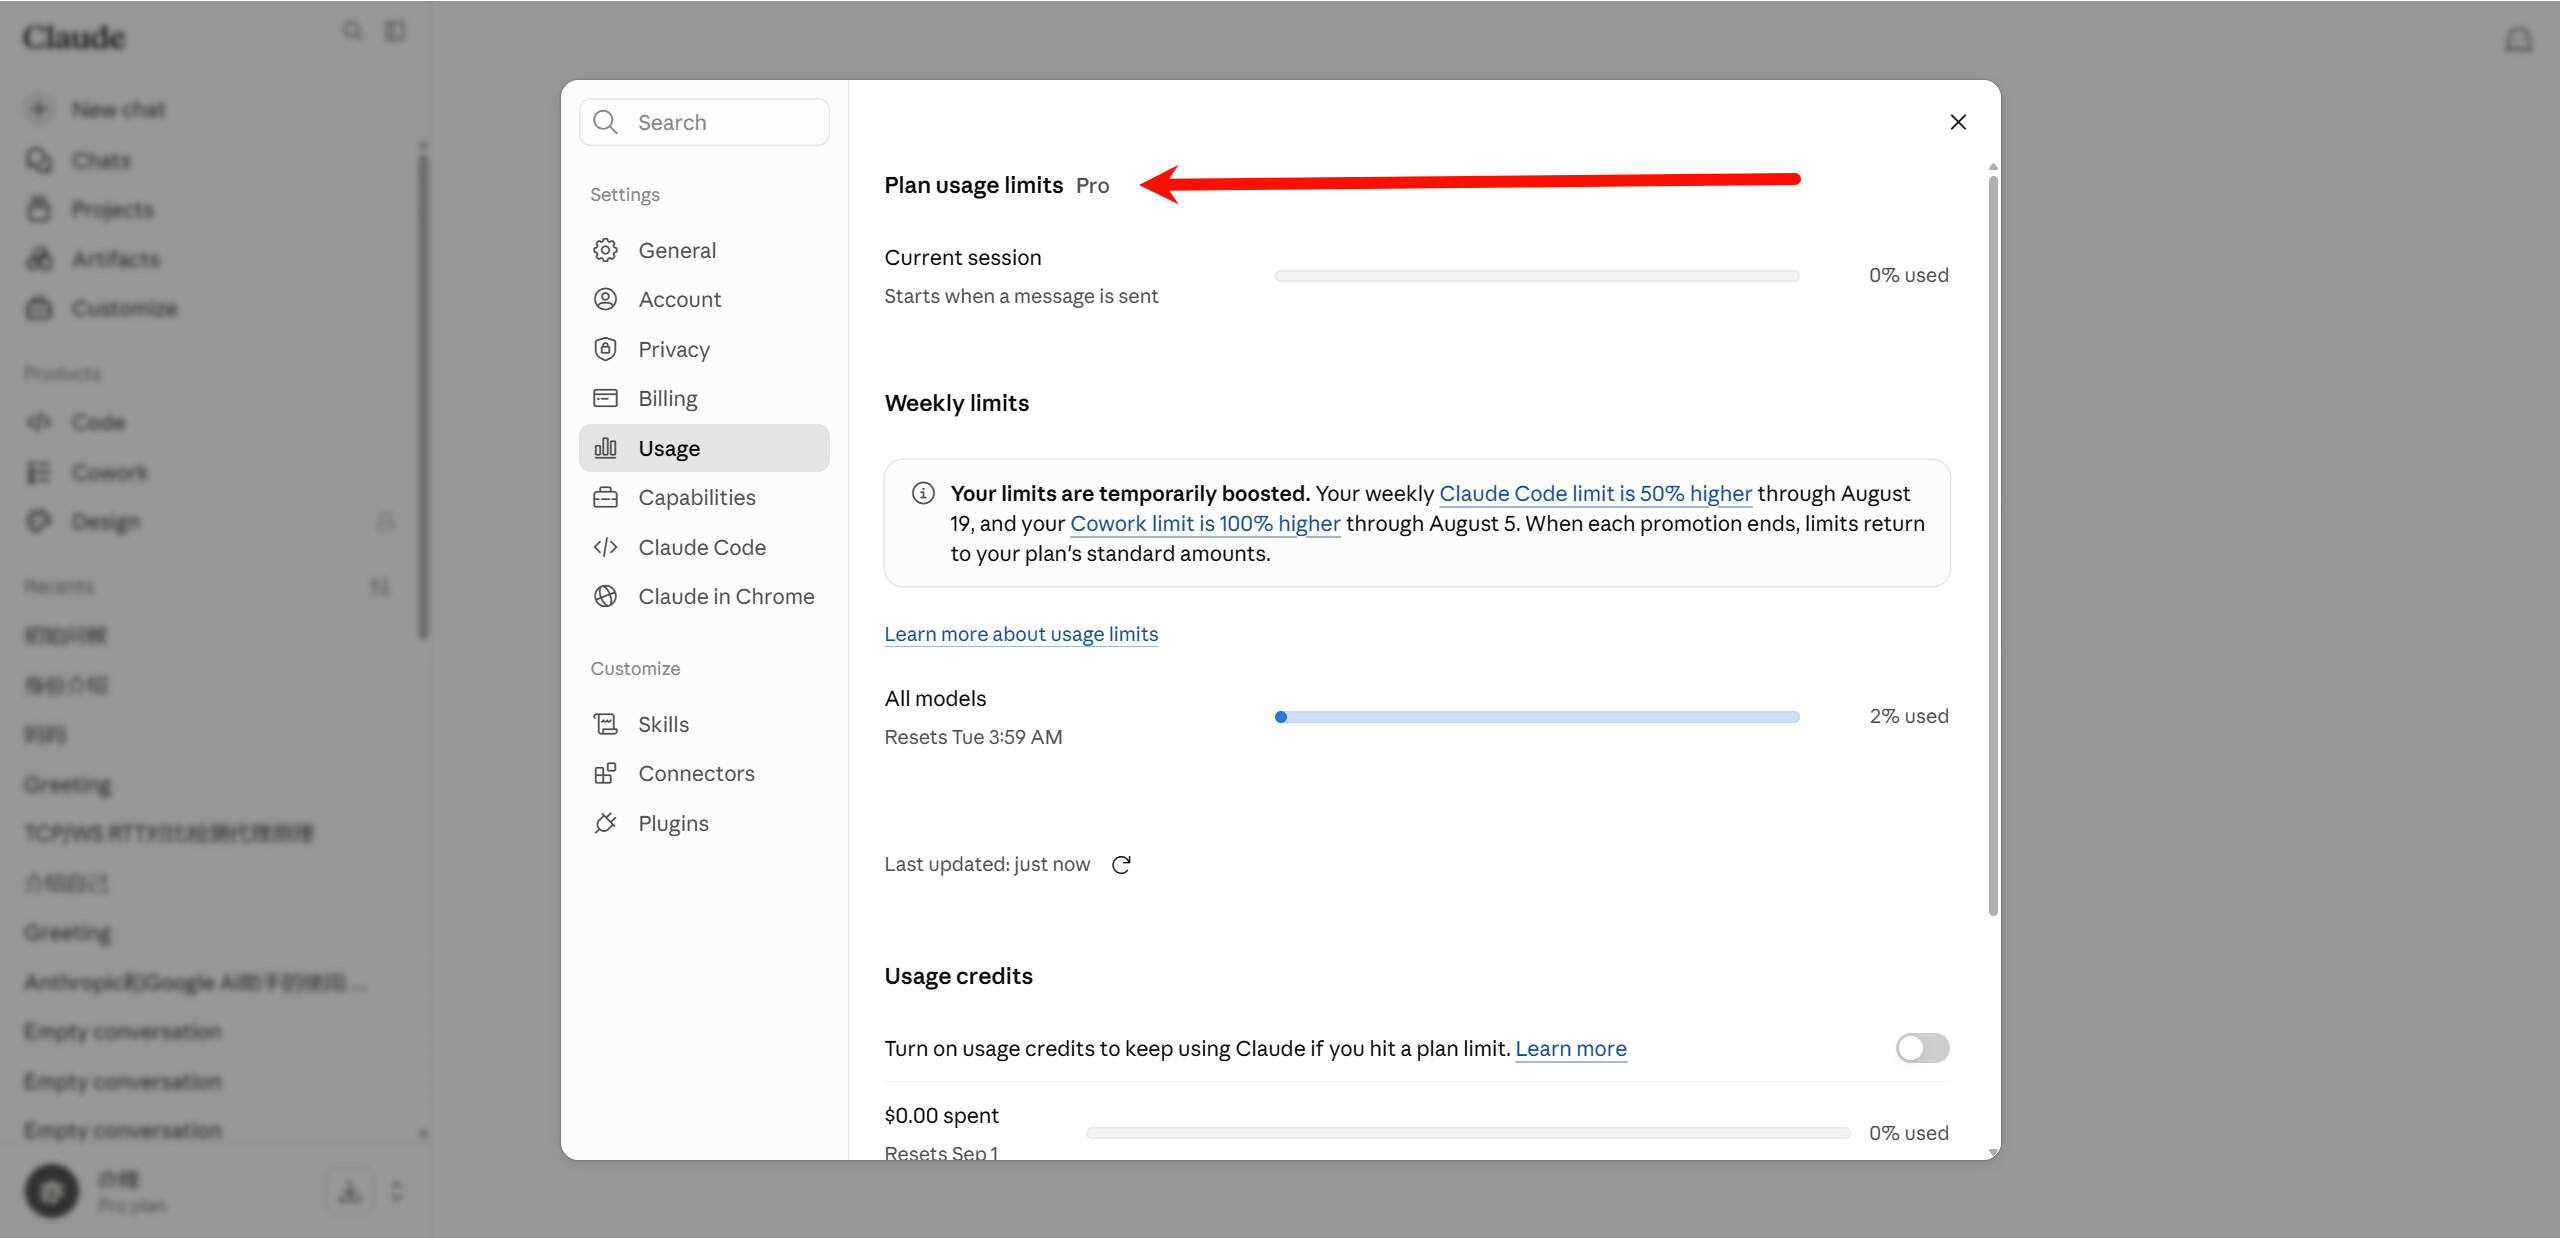Open the user avatar at sidebar bottom

pyautogui.click(x=52, y=1191)
